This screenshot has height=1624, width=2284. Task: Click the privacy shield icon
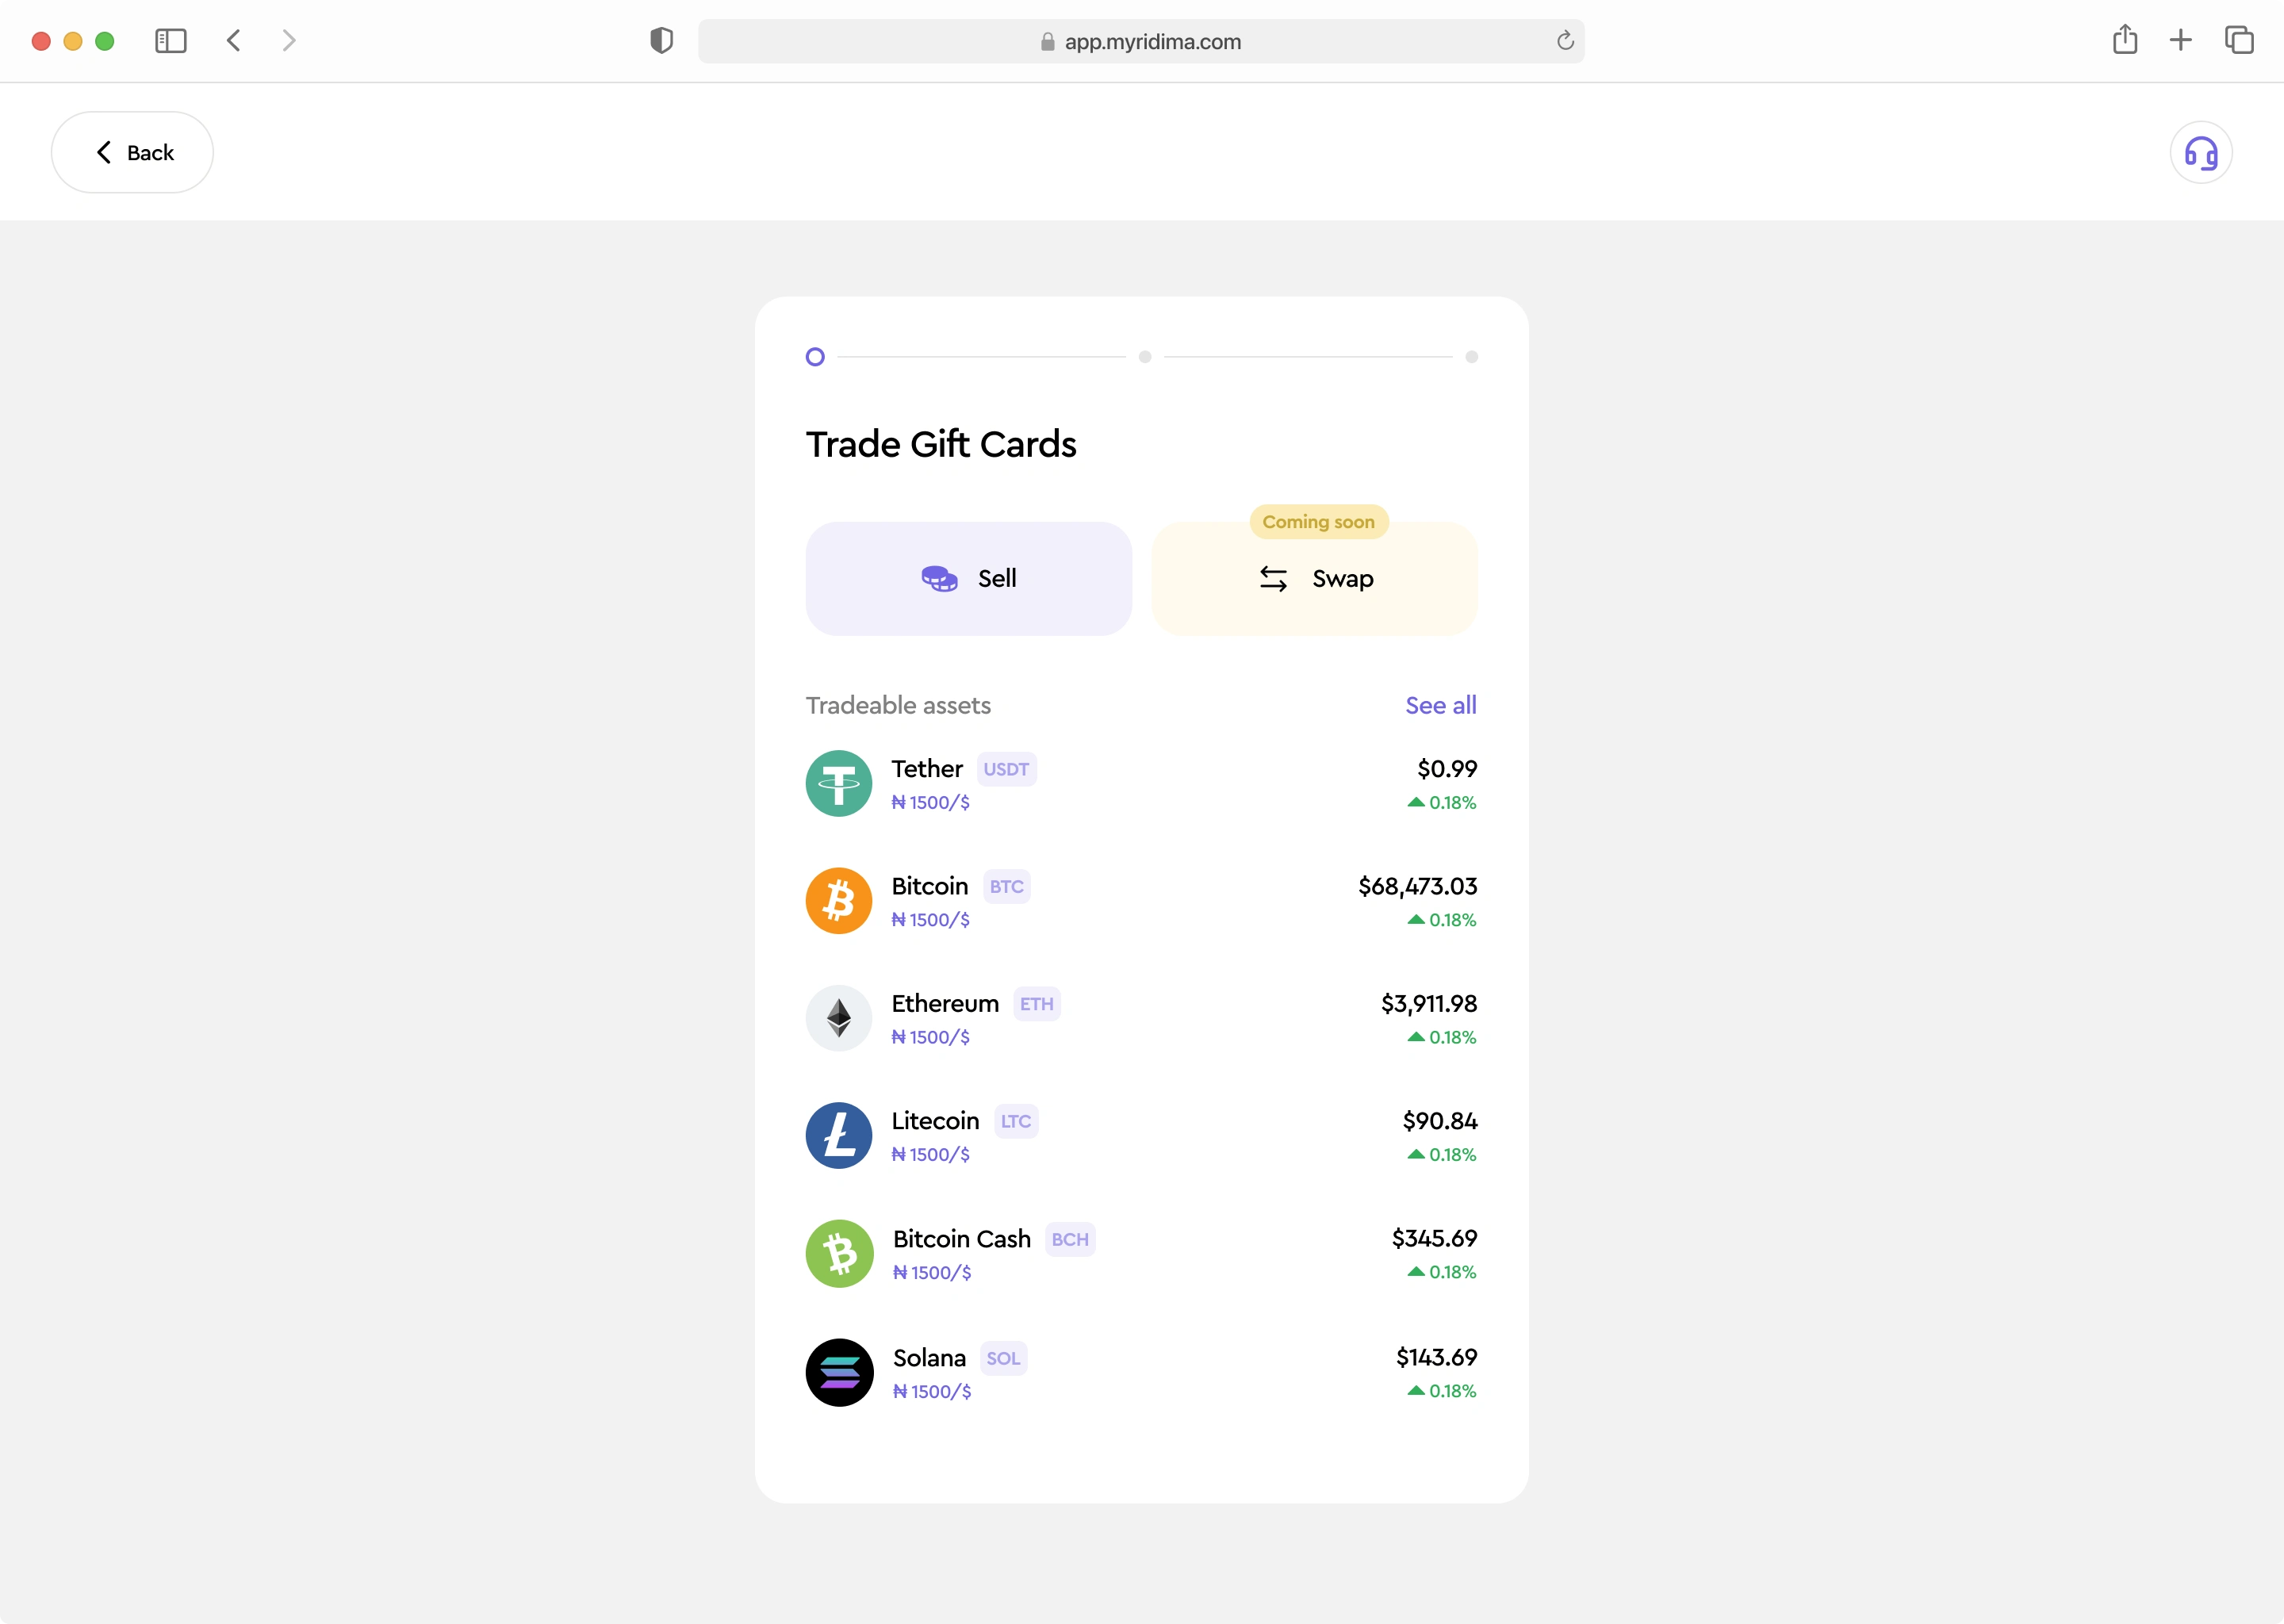point(661,41)
